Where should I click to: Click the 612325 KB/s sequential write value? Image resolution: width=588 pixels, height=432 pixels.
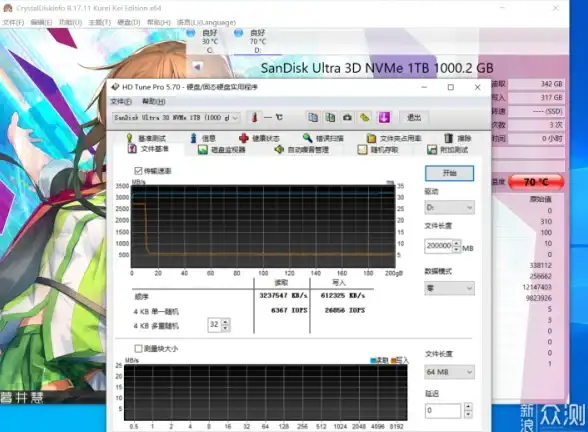coord(343,296)
